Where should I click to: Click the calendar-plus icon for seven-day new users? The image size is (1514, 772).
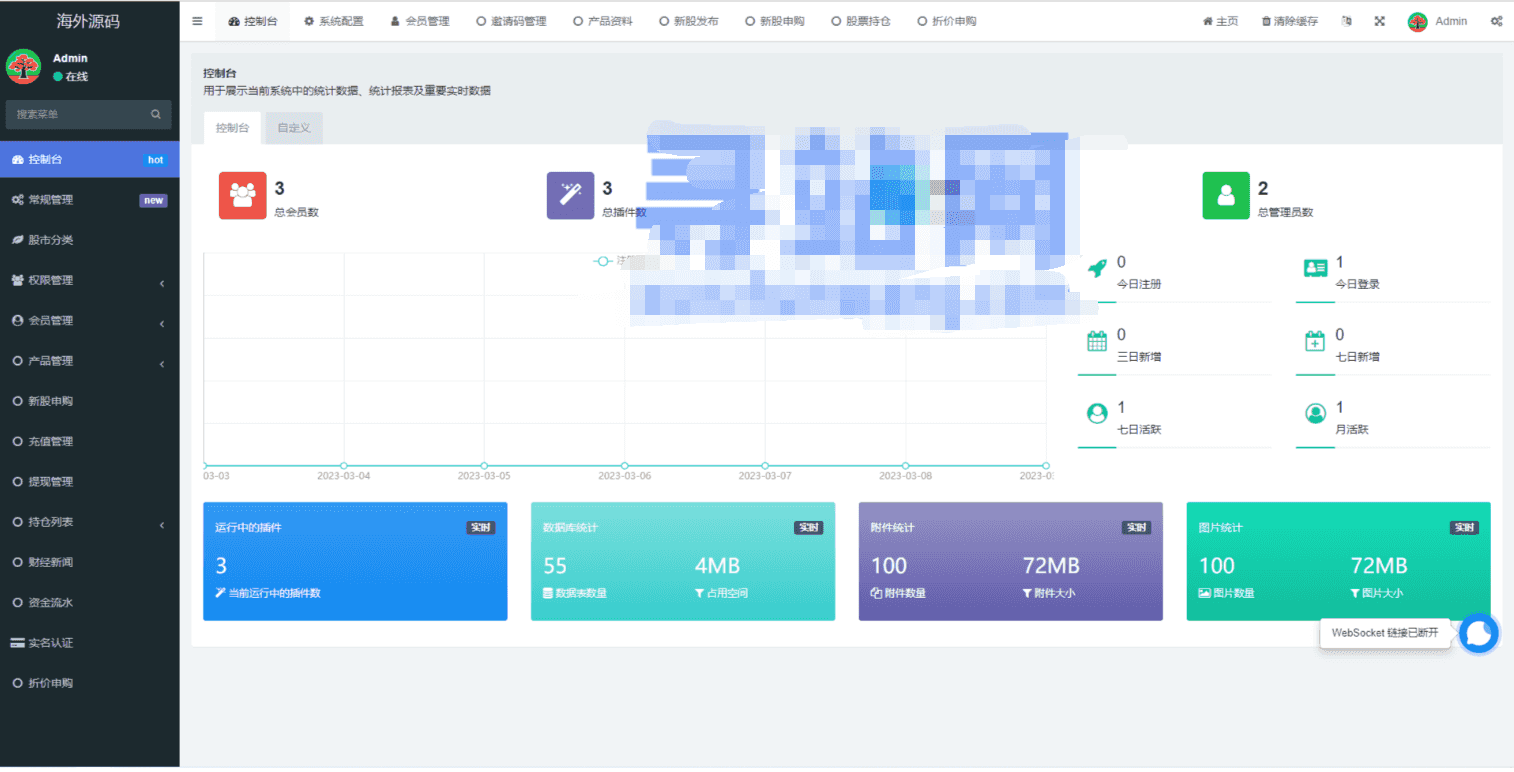pos(1315,341)
